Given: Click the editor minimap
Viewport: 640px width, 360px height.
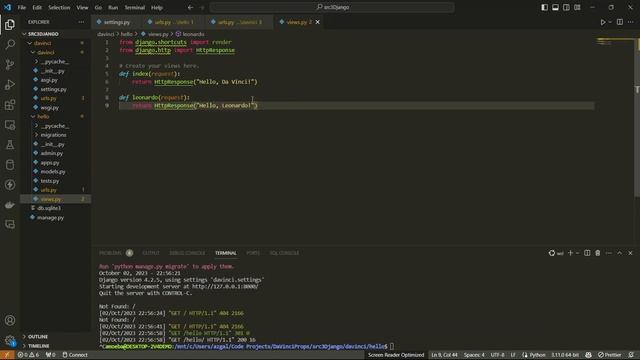Looking at the screenshot, I should 614,41.
